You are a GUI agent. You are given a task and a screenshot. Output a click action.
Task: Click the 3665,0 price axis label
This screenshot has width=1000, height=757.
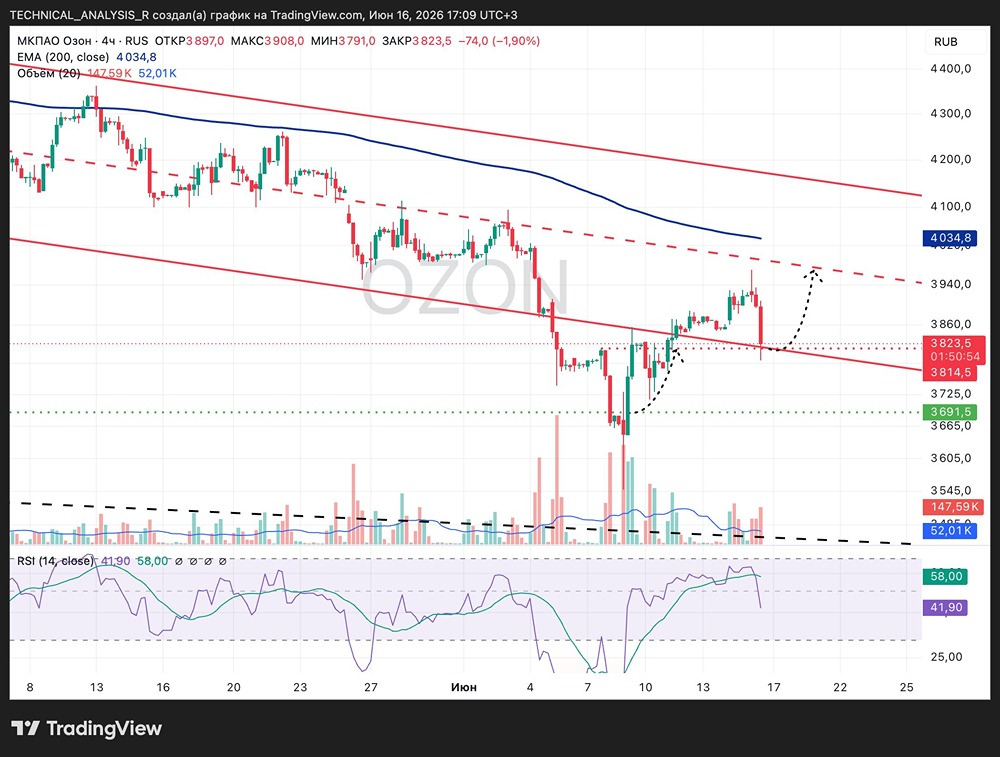point(951,426)
